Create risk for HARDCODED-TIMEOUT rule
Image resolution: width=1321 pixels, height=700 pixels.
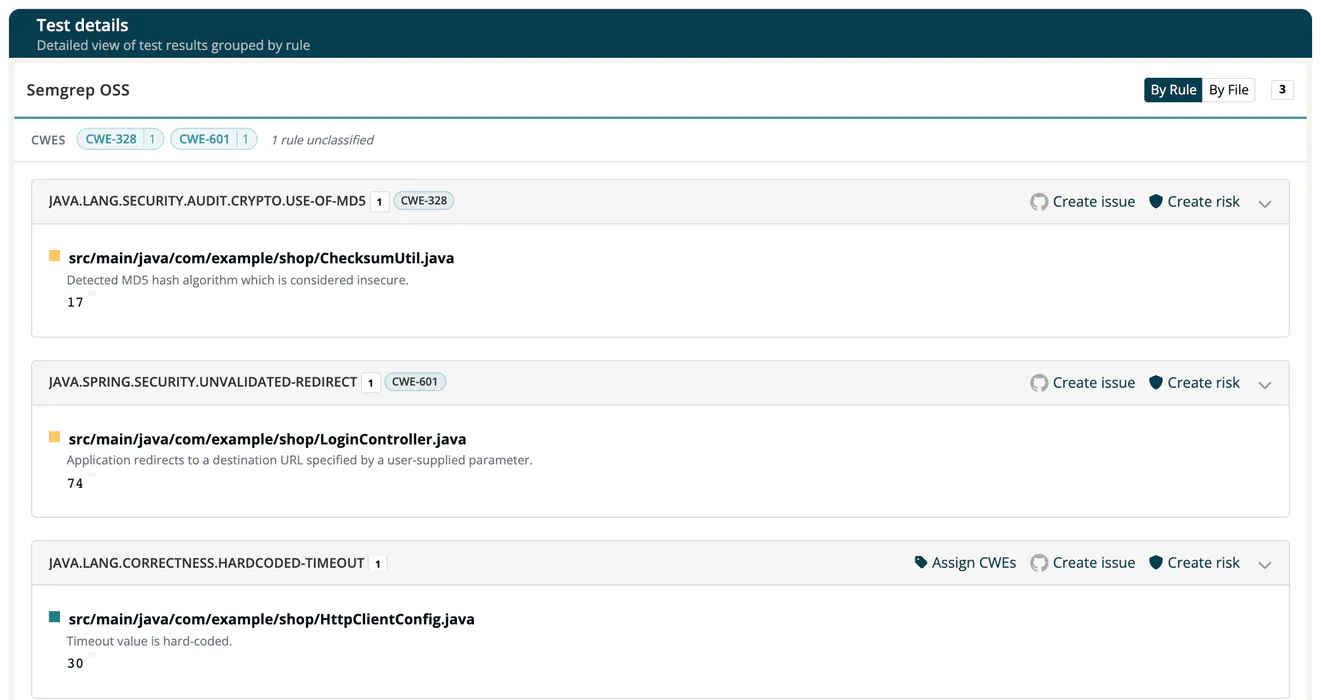pos(1194,563)
